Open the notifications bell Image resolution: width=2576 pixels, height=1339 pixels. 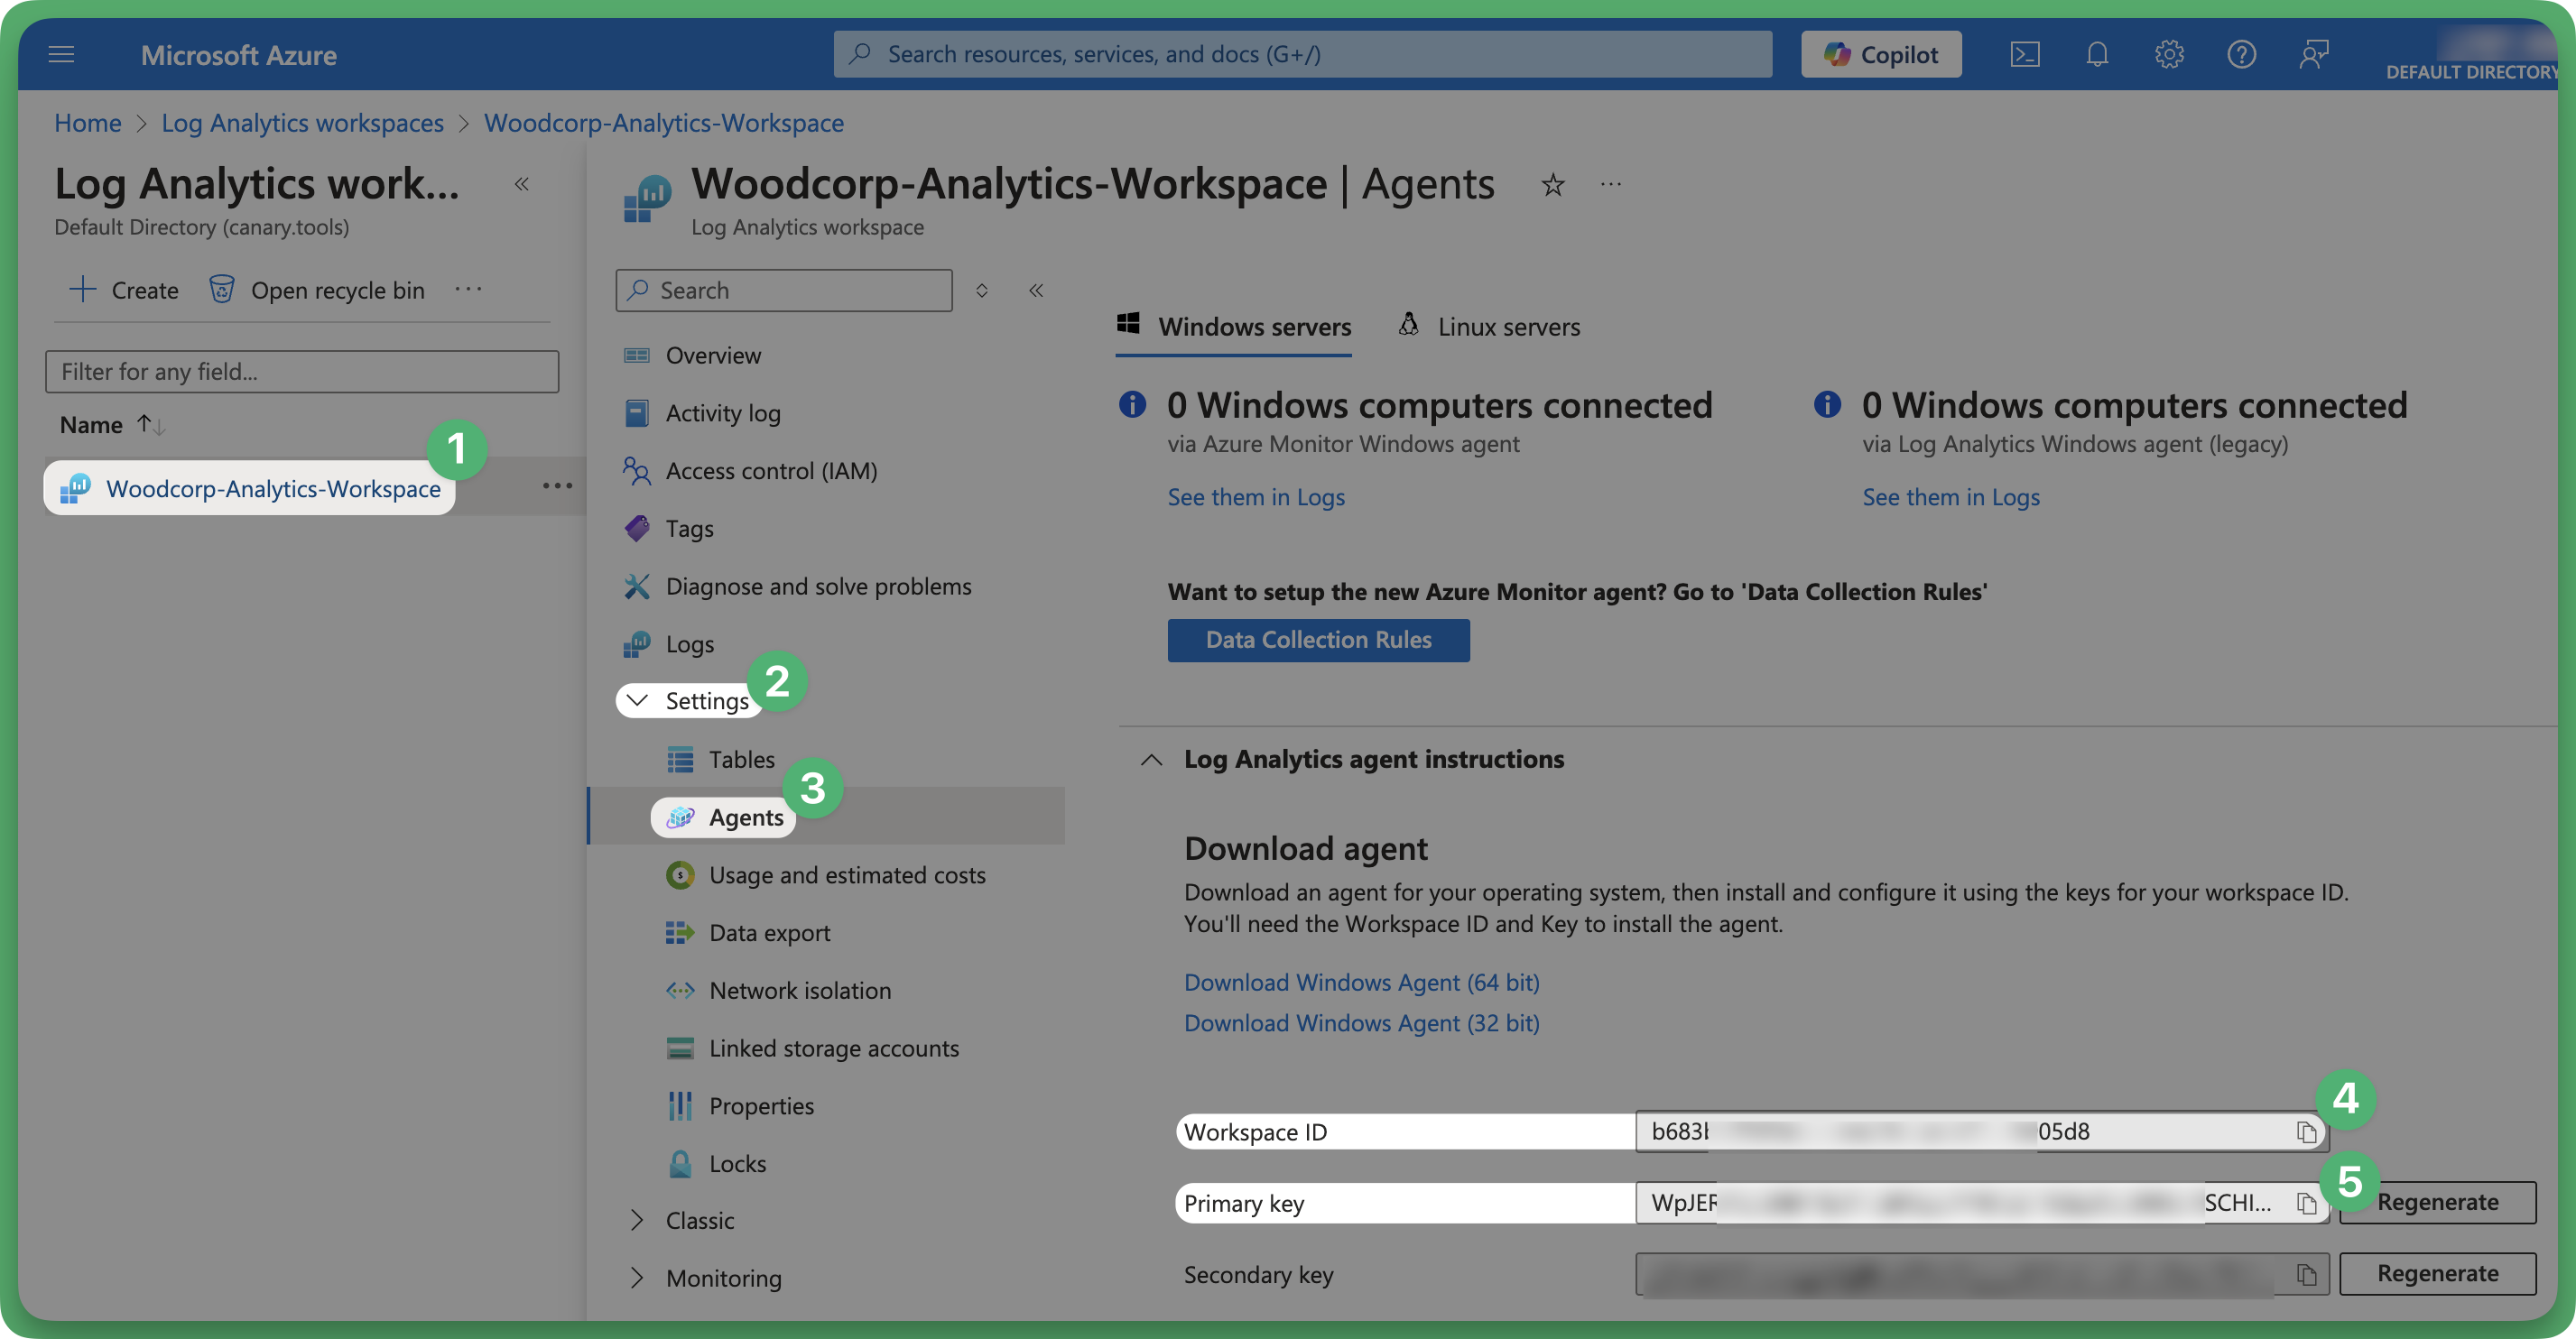pyautogui.click(x=2097, y=54)
